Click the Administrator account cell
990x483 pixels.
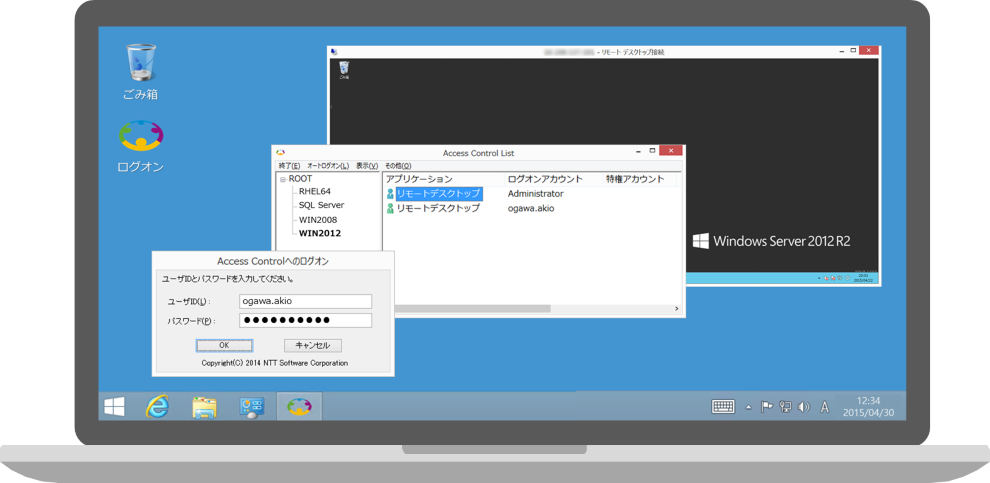[x=535, y=194]
